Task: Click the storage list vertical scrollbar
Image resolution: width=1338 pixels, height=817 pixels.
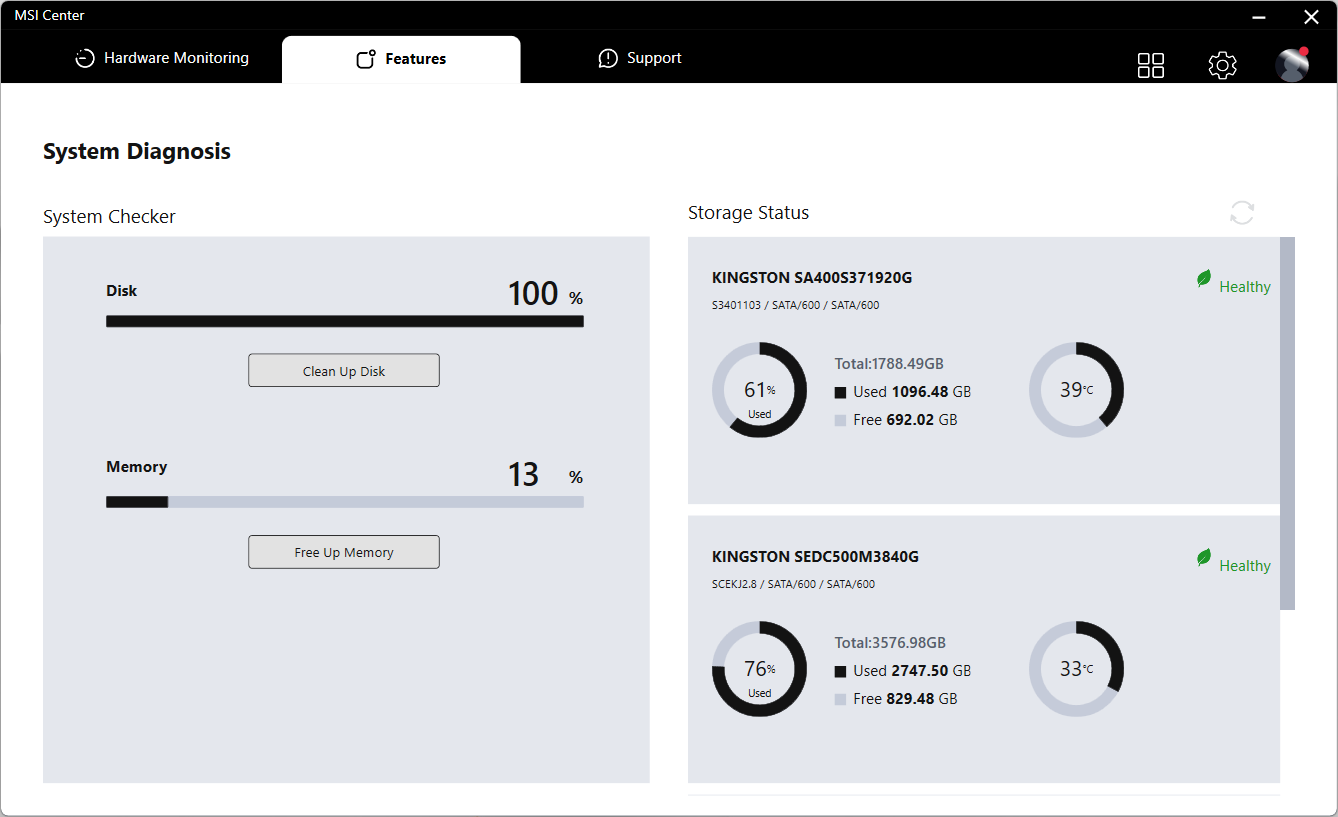Action: tap(1287, 422)
